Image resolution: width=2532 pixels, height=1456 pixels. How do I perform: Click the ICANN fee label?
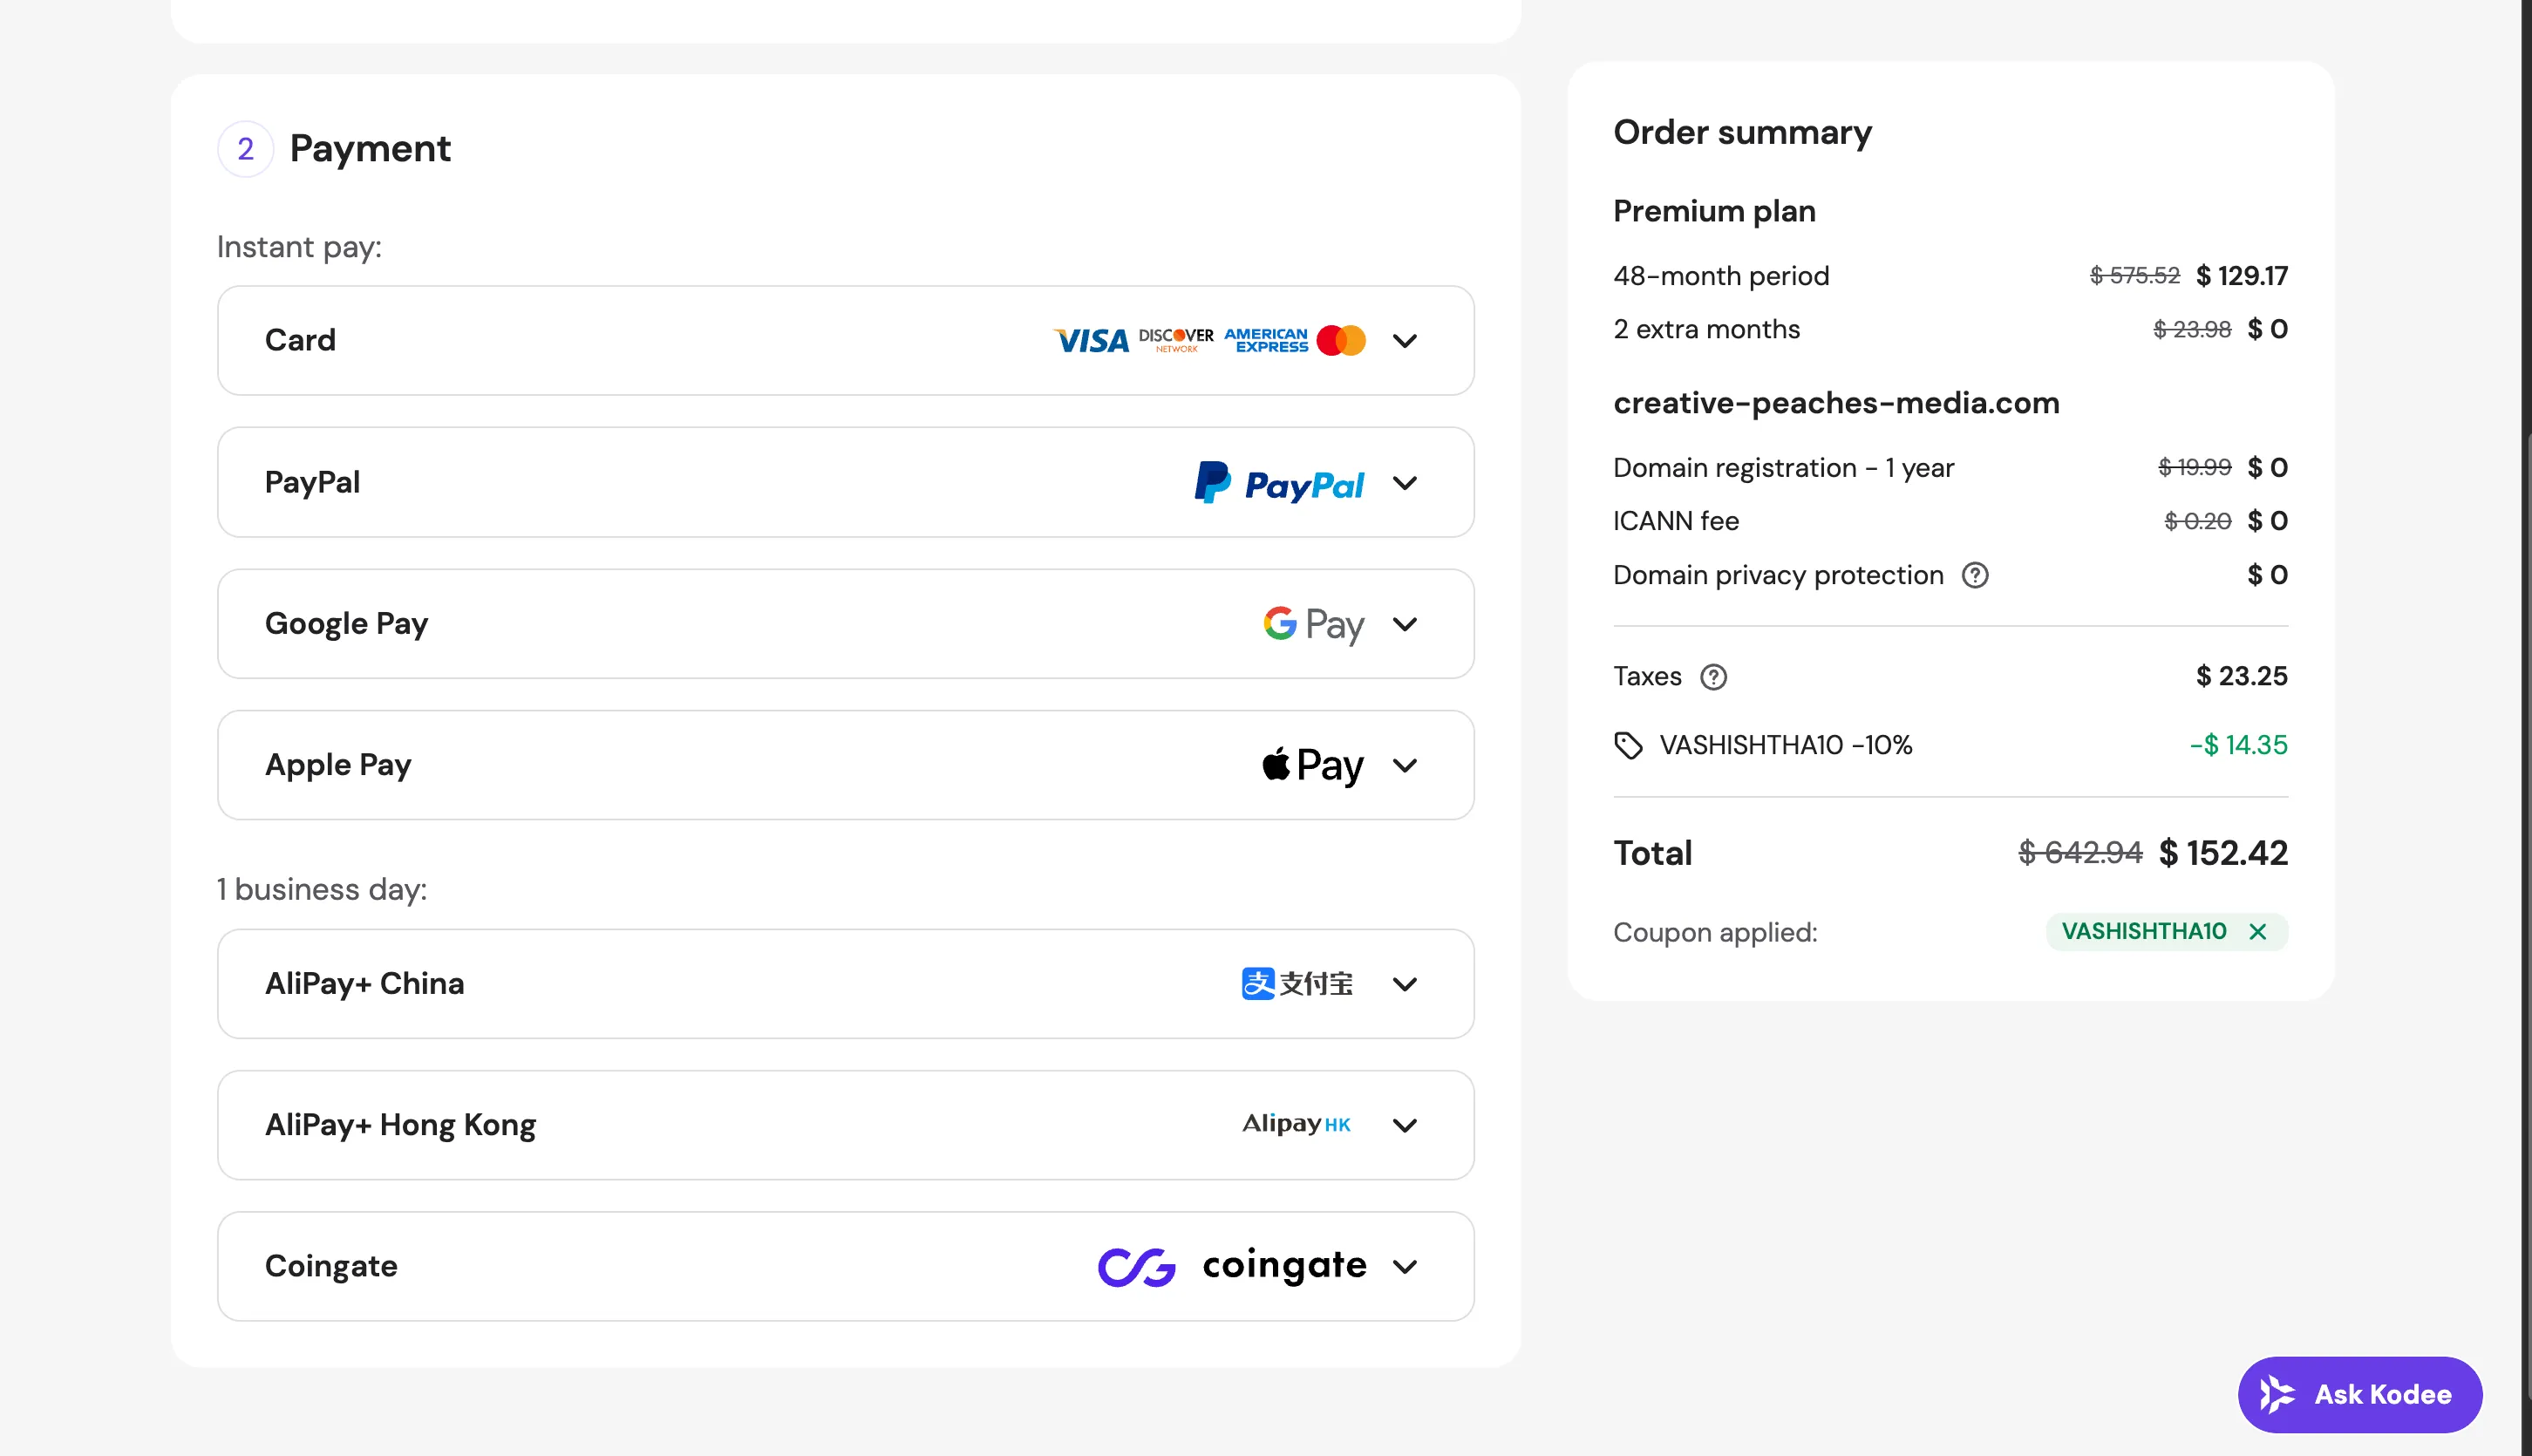pos(1676,521)
